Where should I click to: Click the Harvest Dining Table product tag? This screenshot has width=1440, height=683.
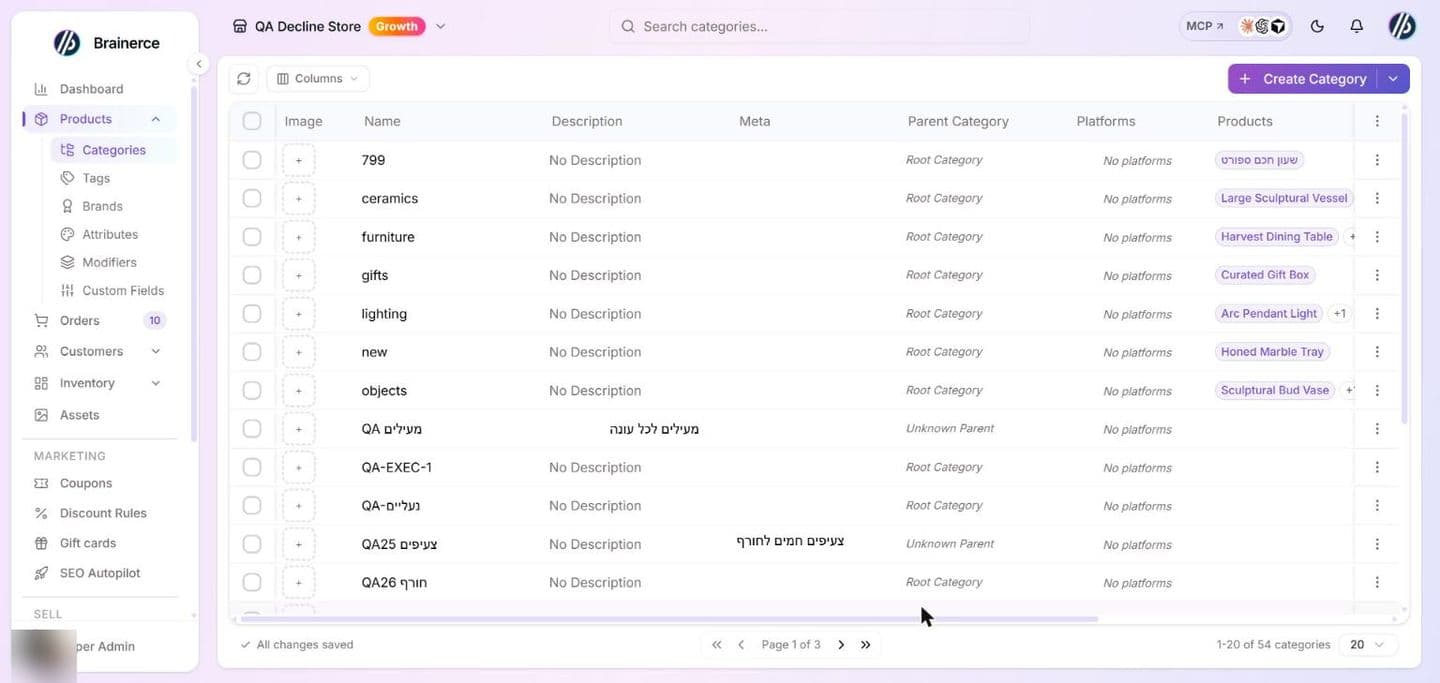point(1276,237)
